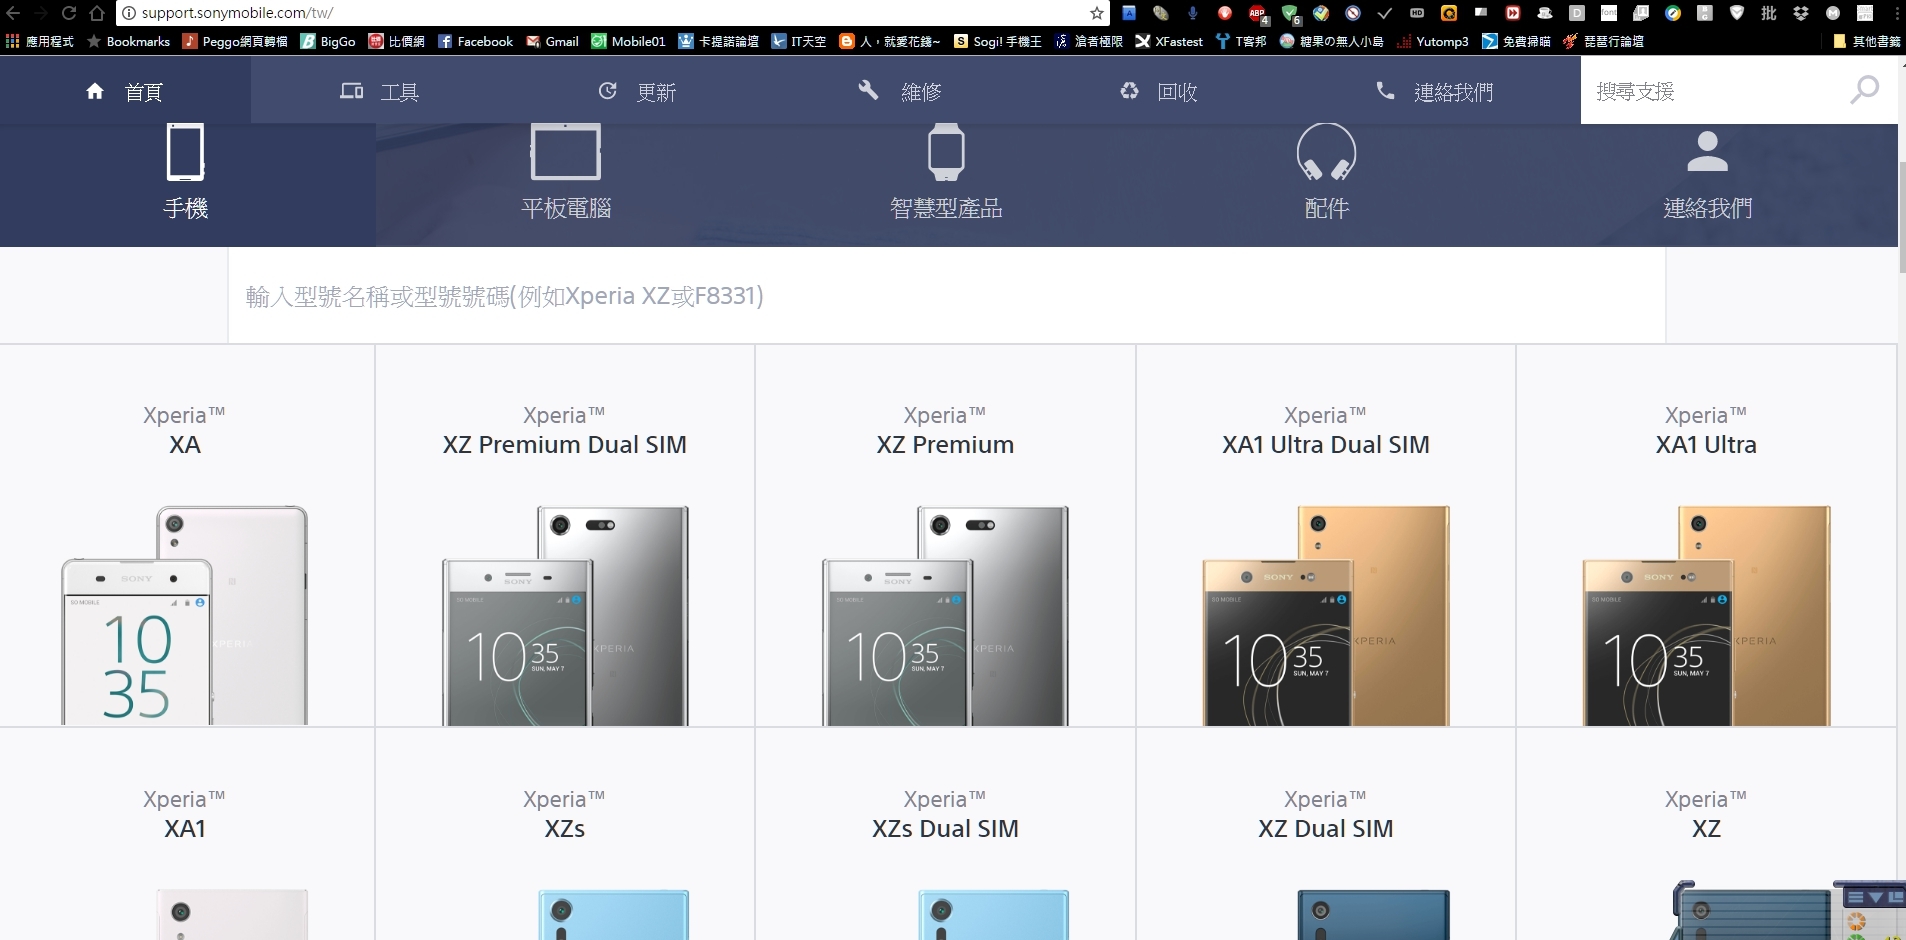This screenshot has height=940, width=1906.
Task: Click the browser home icon
Action: tap(97, 13)
